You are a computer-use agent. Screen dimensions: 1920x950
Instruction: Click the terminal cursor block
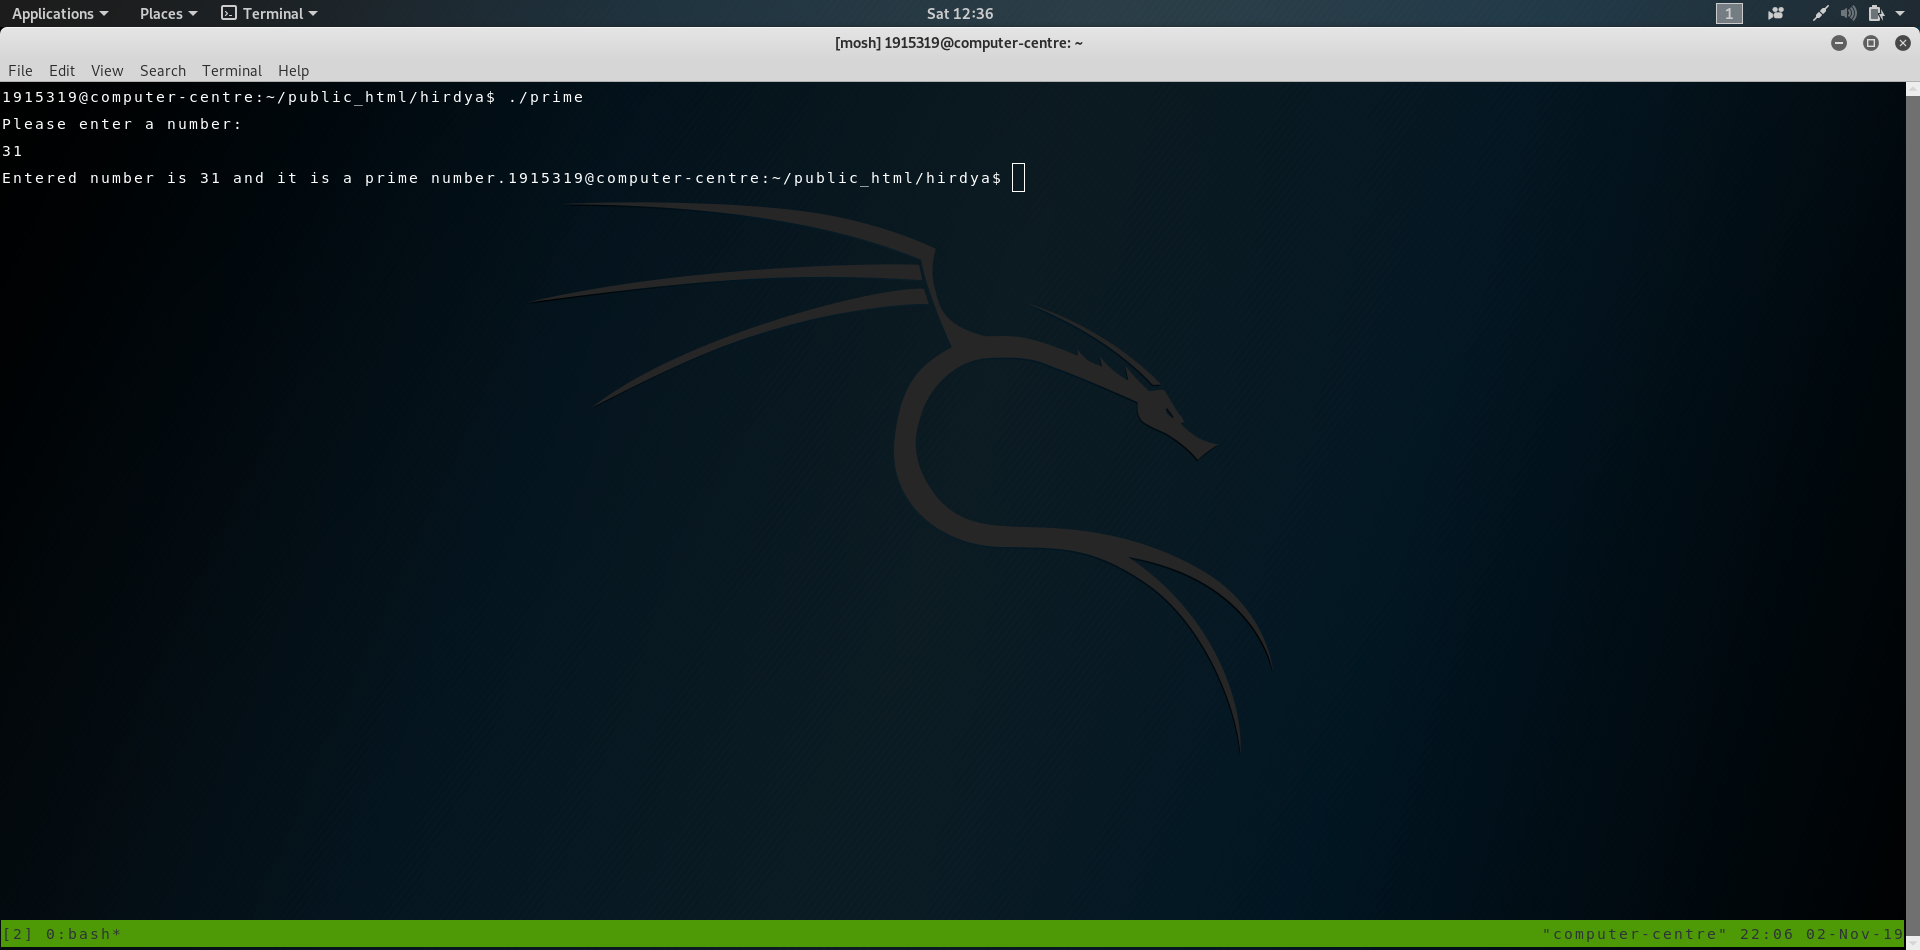click(1019, 178)
